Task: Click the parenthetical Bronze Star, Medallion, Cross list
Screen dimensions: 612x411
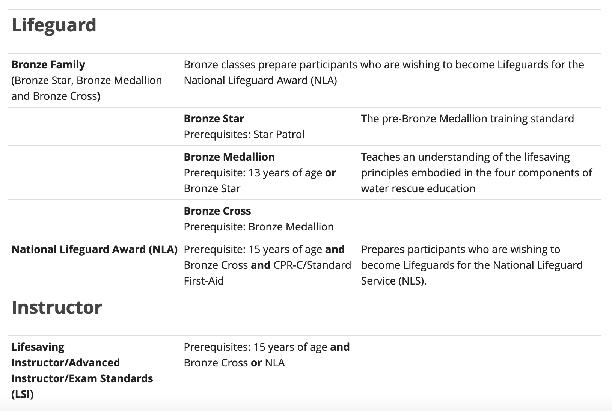Action: click(x=86, y=88)
